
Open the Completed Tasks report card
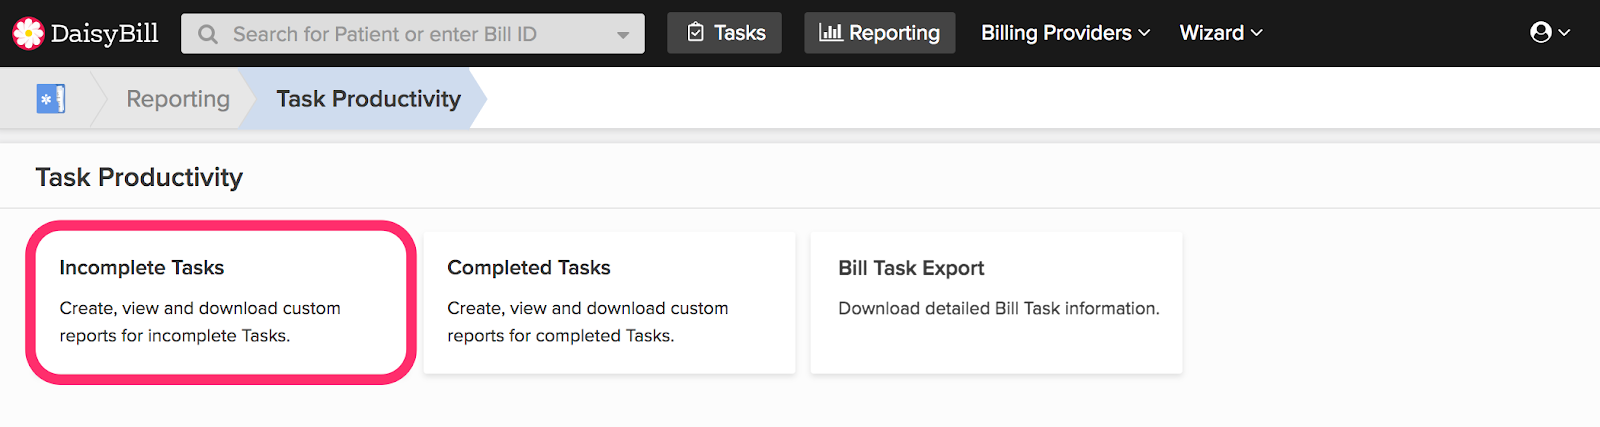point(609,302)
